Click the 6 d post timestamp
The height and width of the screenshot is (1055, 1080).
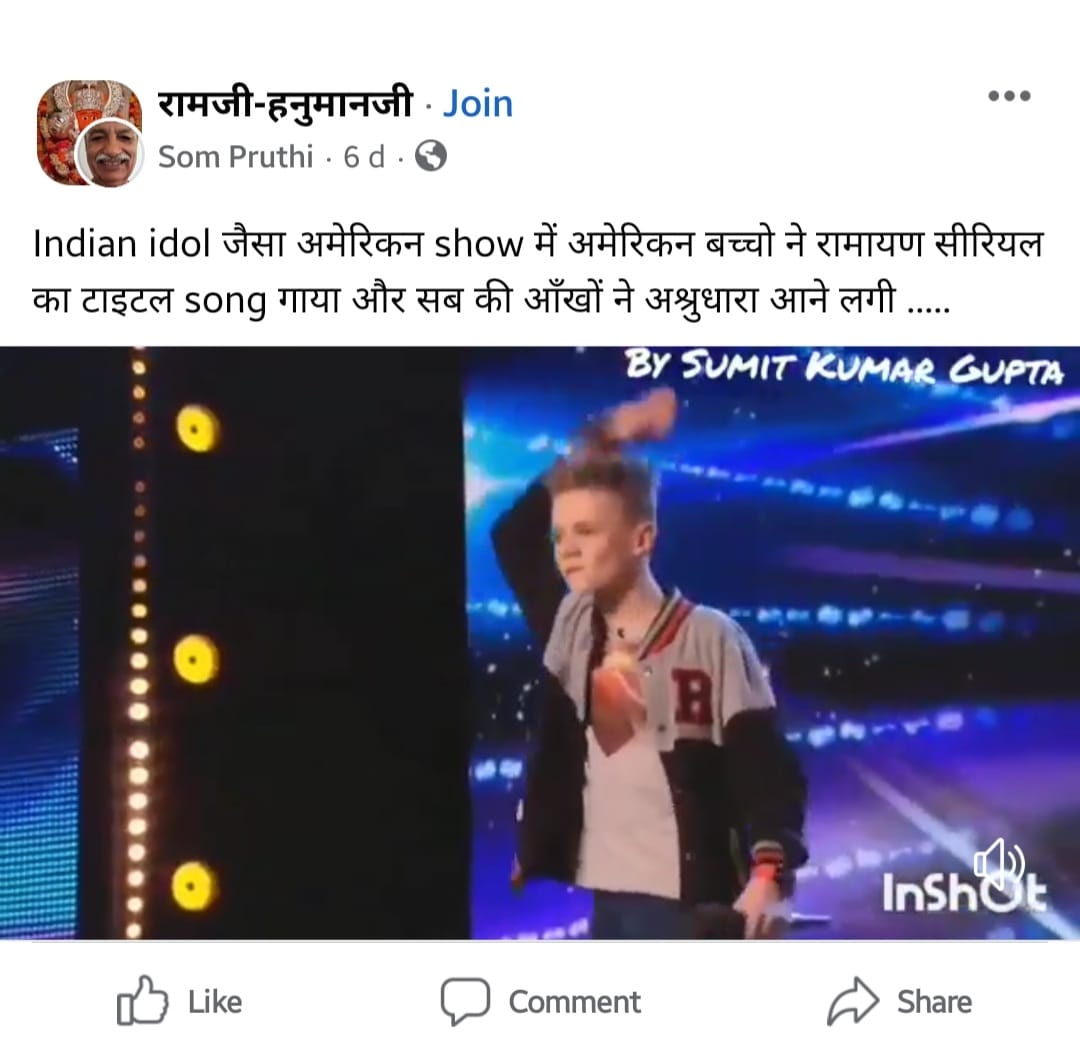[x=364, y=156]
